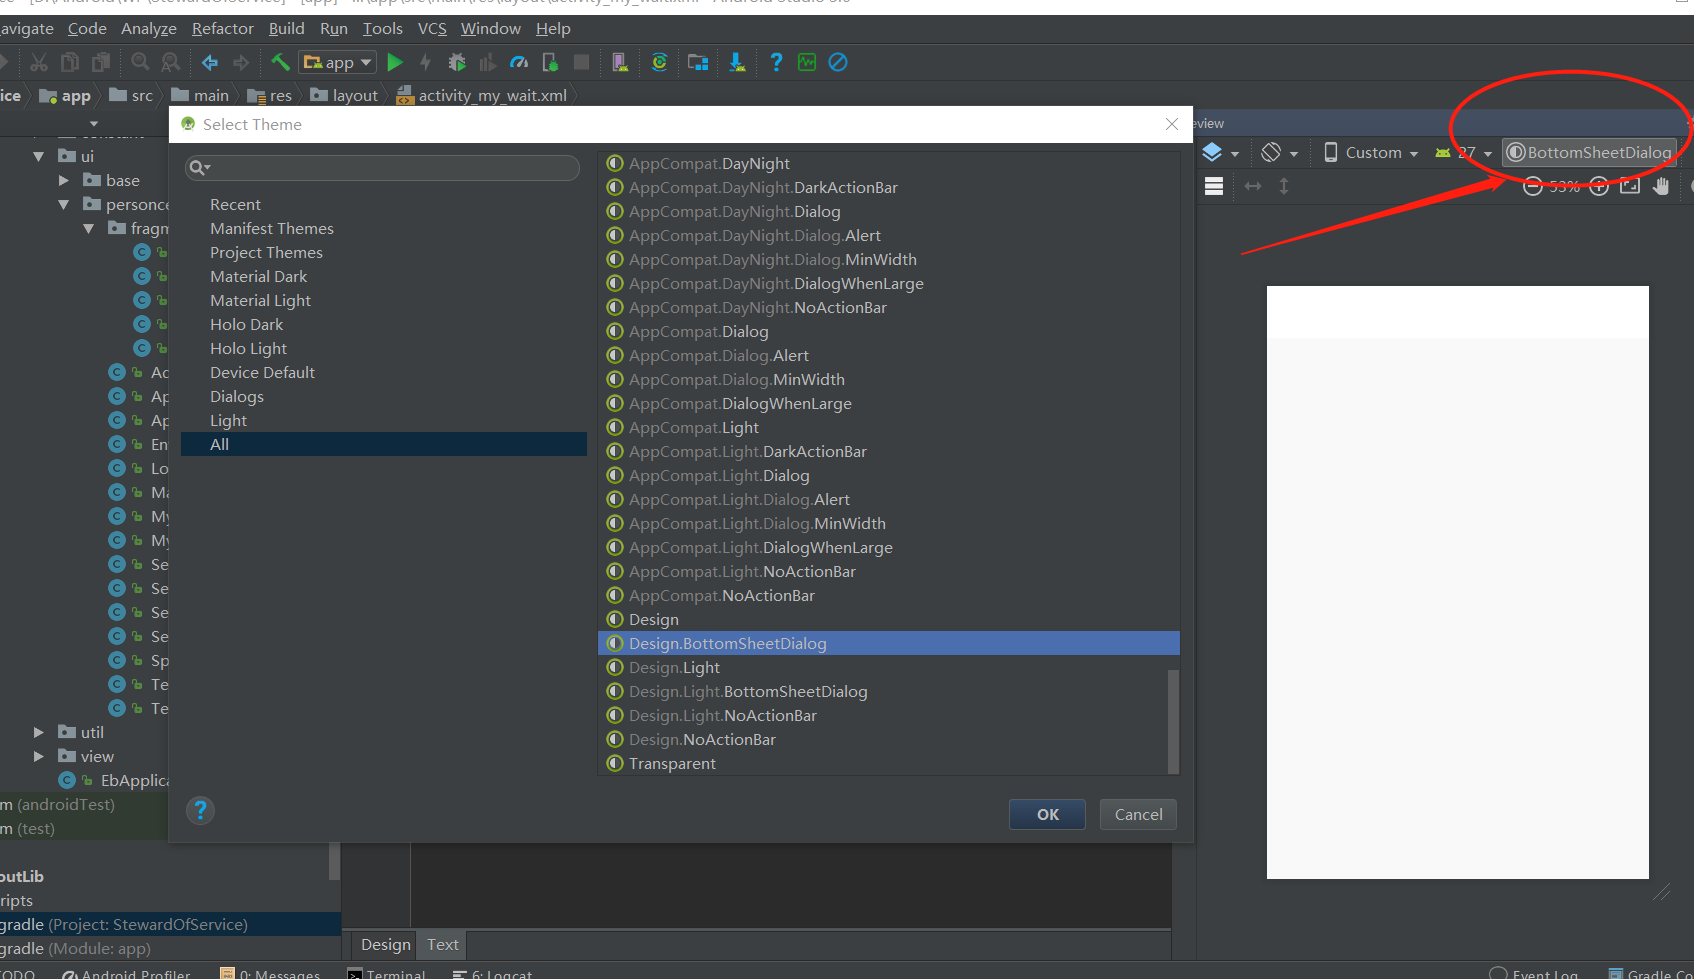The width and height of the screenshot is (1694, 979).
Task: Collapse the ui folder in project tree
Action: point(39,156)
